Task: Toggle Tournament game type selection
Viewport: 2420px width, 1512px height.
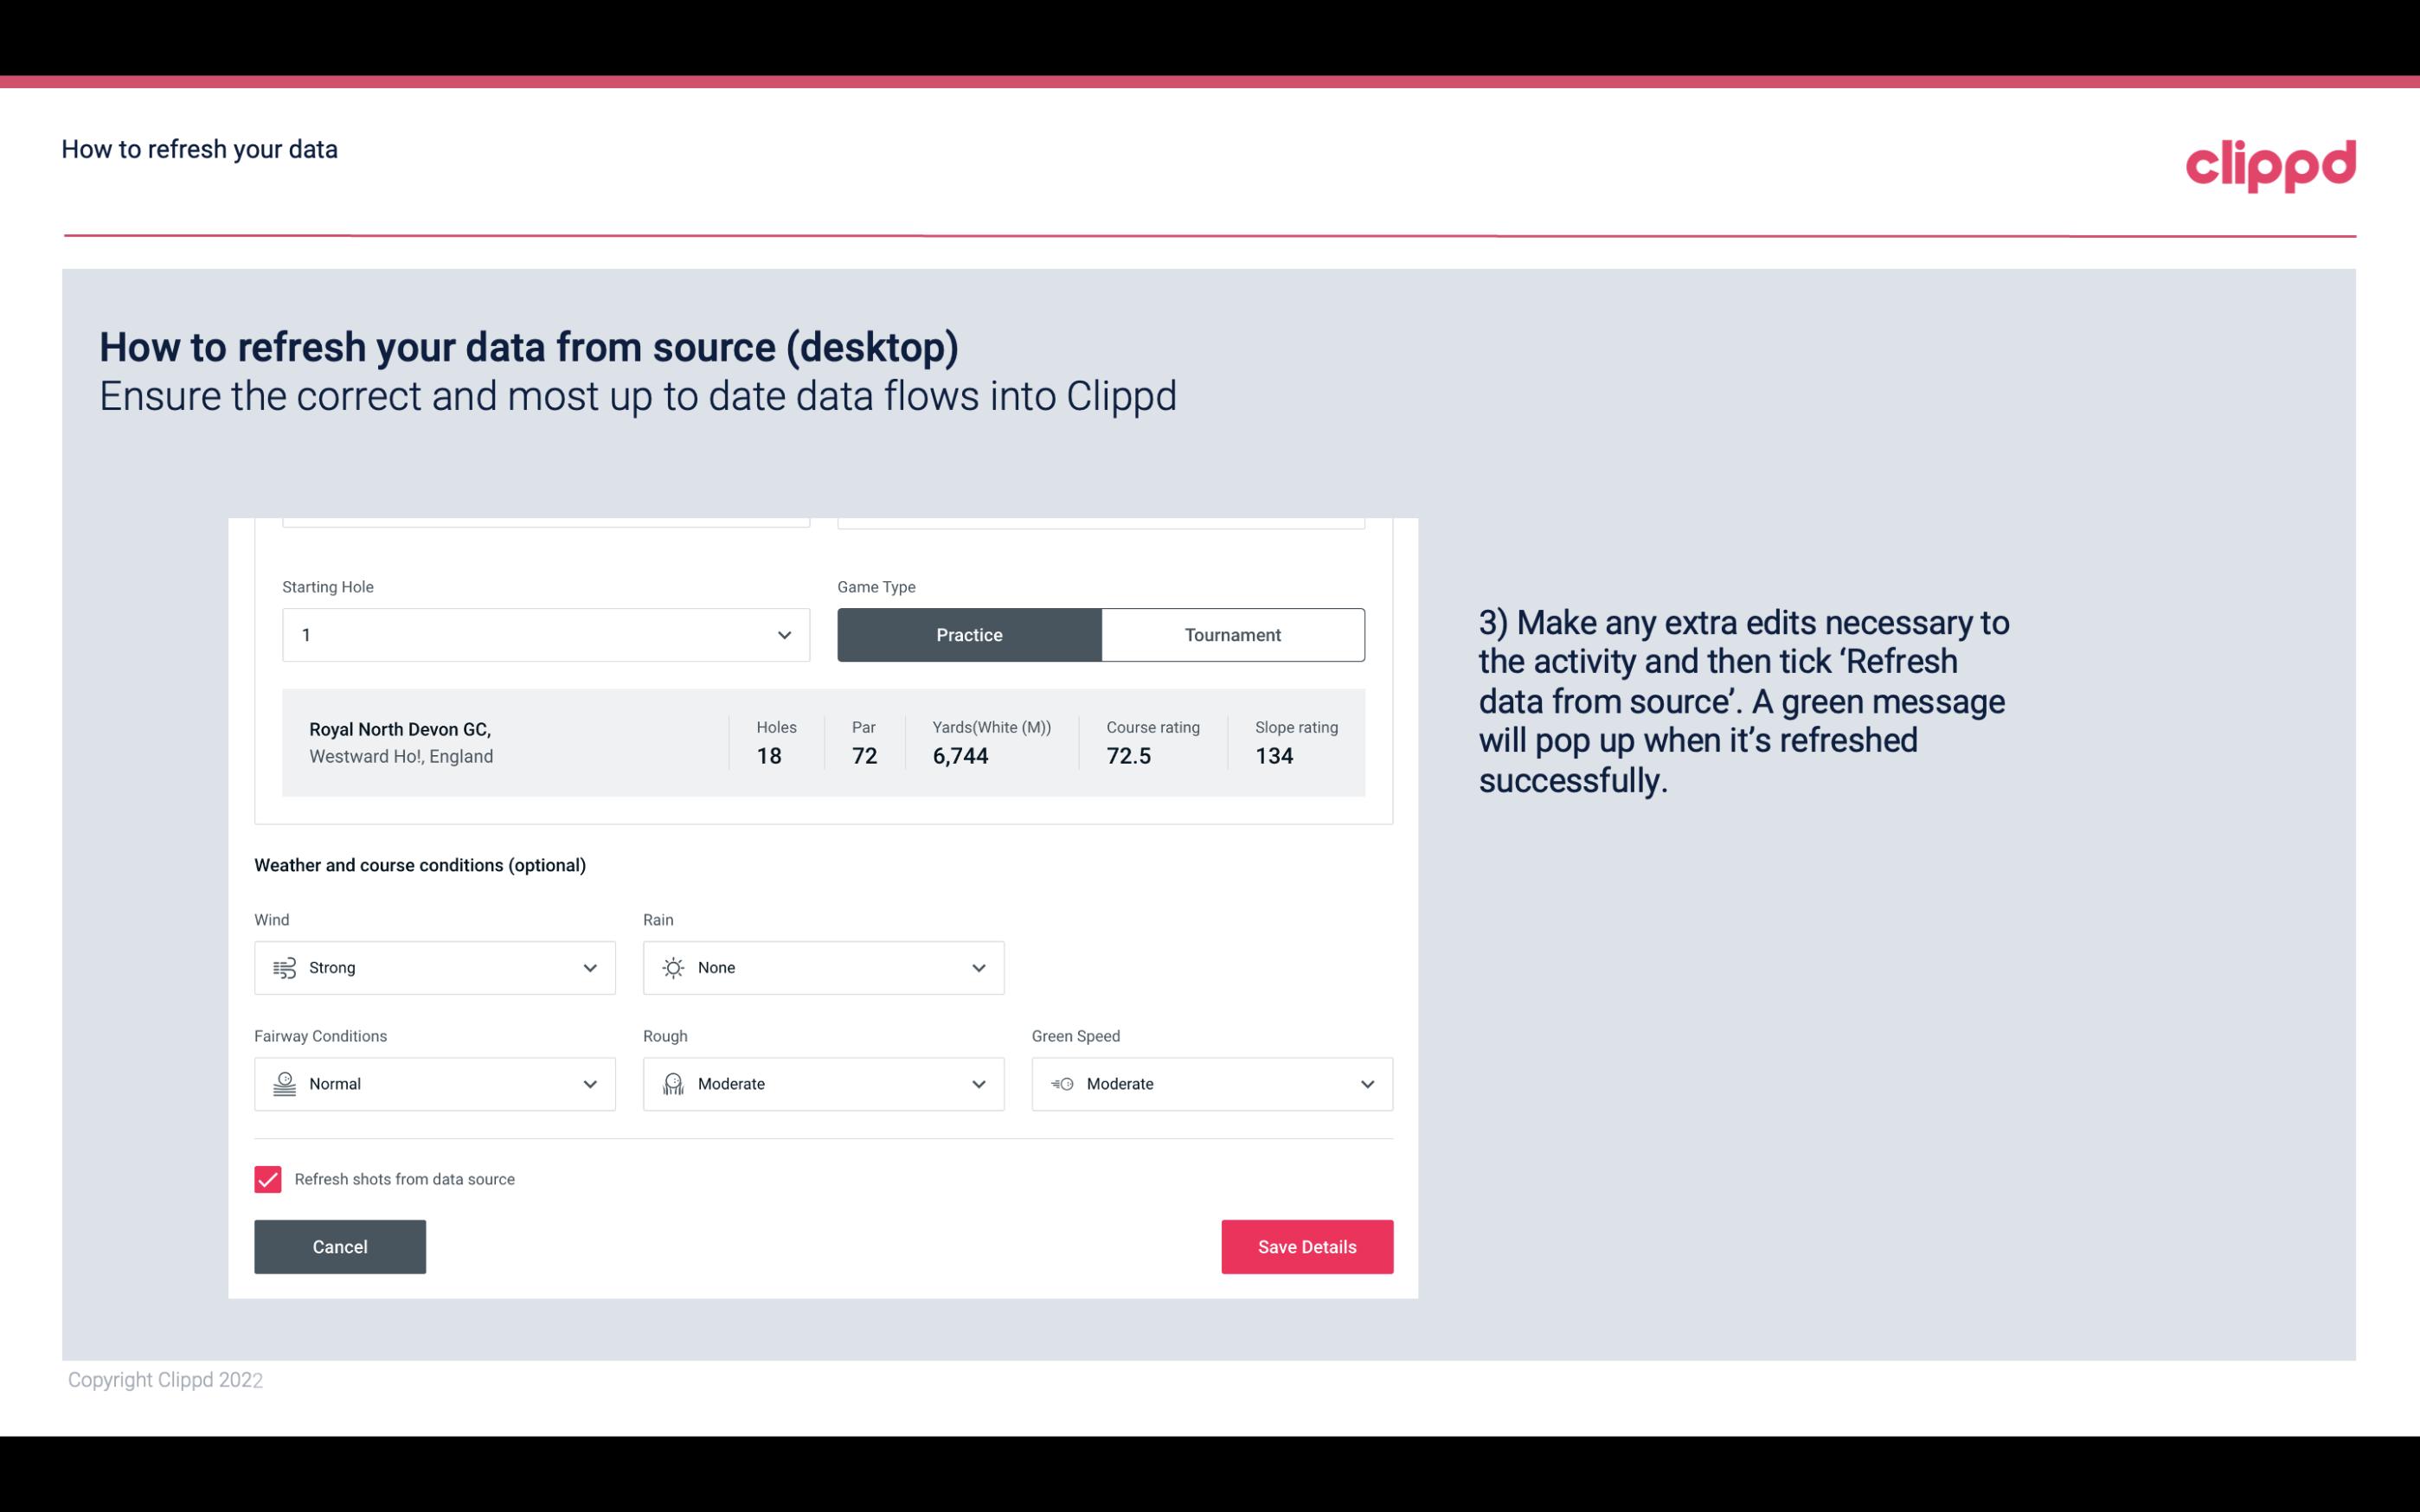Action: tap(1232, 634)
